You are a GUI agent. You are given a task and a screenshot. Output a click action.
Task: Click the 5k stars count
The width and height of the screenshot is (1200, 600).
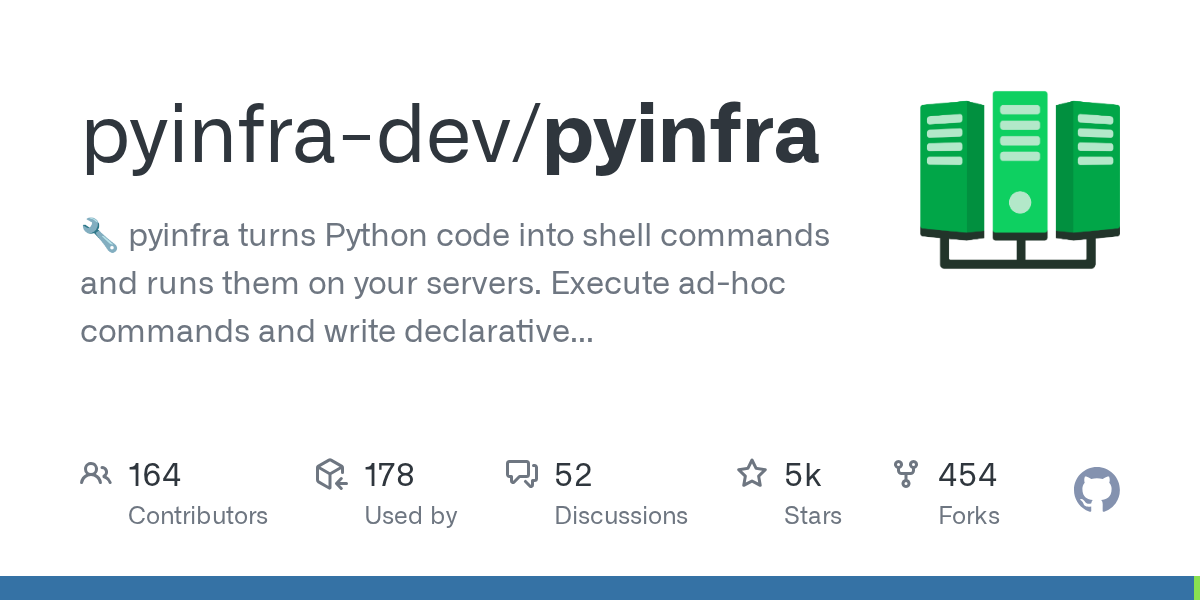tap(803, 475)
